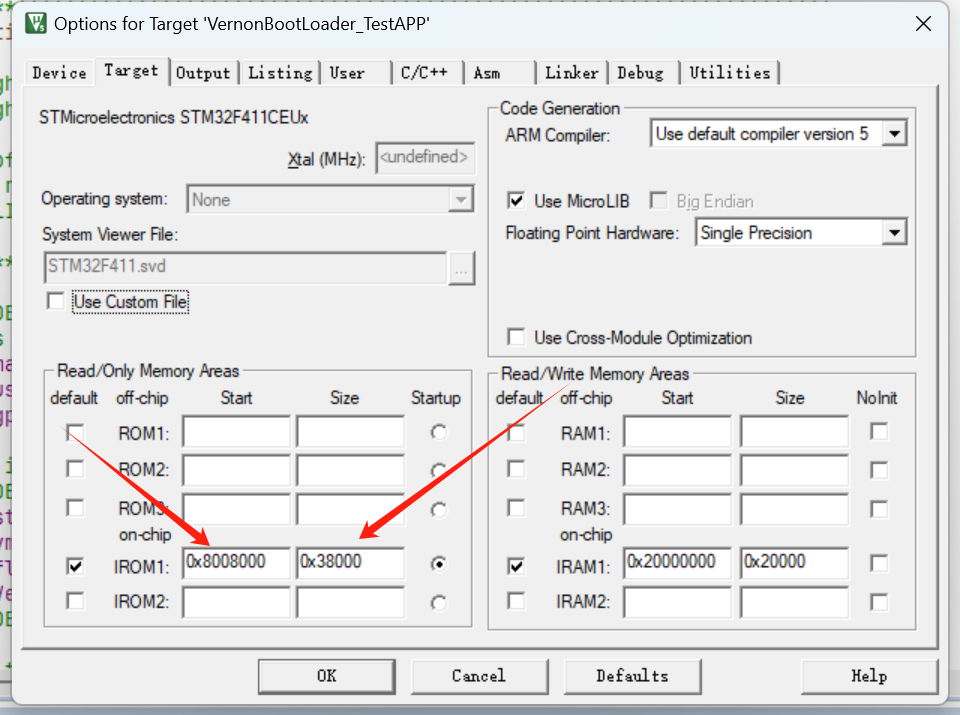The width and height of the screenshot is (960, 715).
Task: Open the Operating system dropdown
Action: pos(460,200)
